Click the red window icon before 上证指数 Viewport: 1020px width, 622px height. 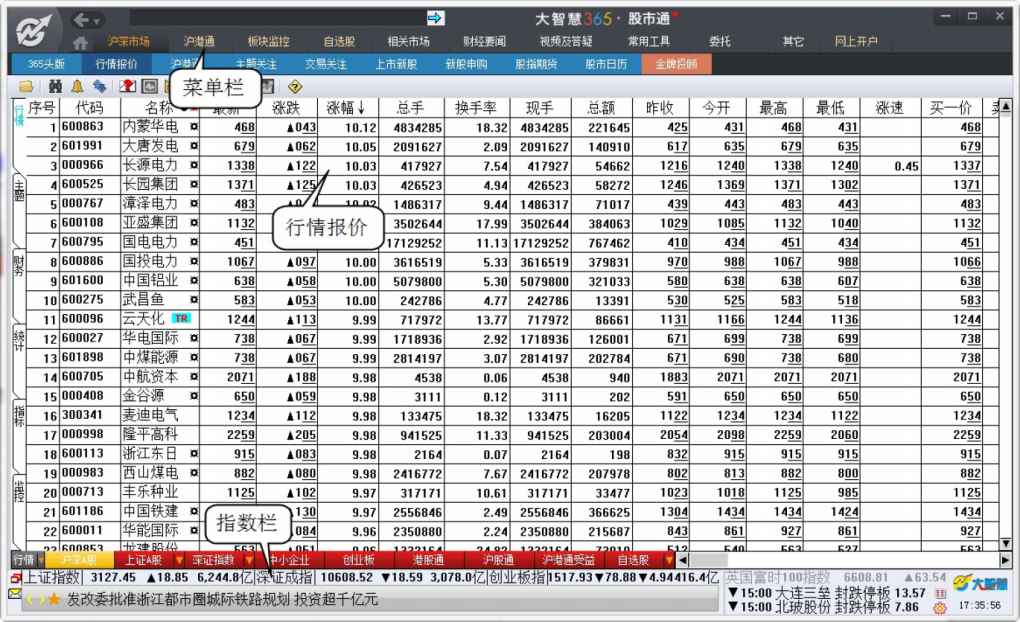pos(16,578)
